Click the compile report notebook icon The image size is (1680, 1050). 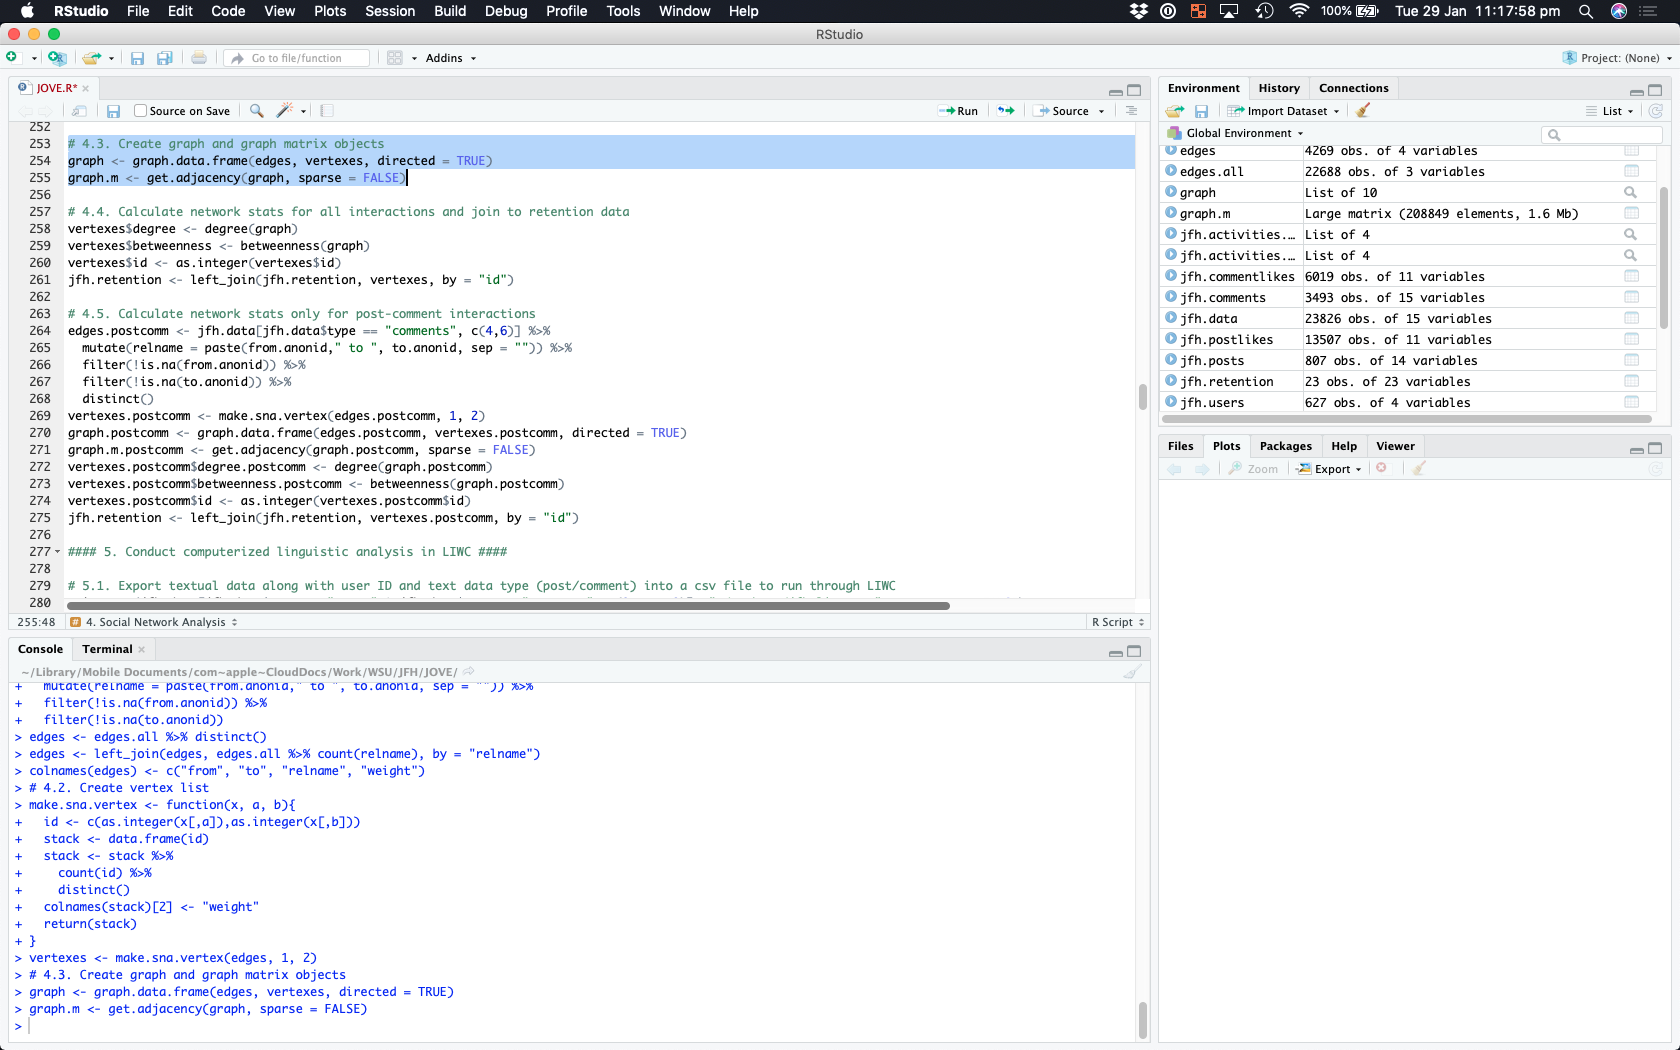tap(327, 111)
